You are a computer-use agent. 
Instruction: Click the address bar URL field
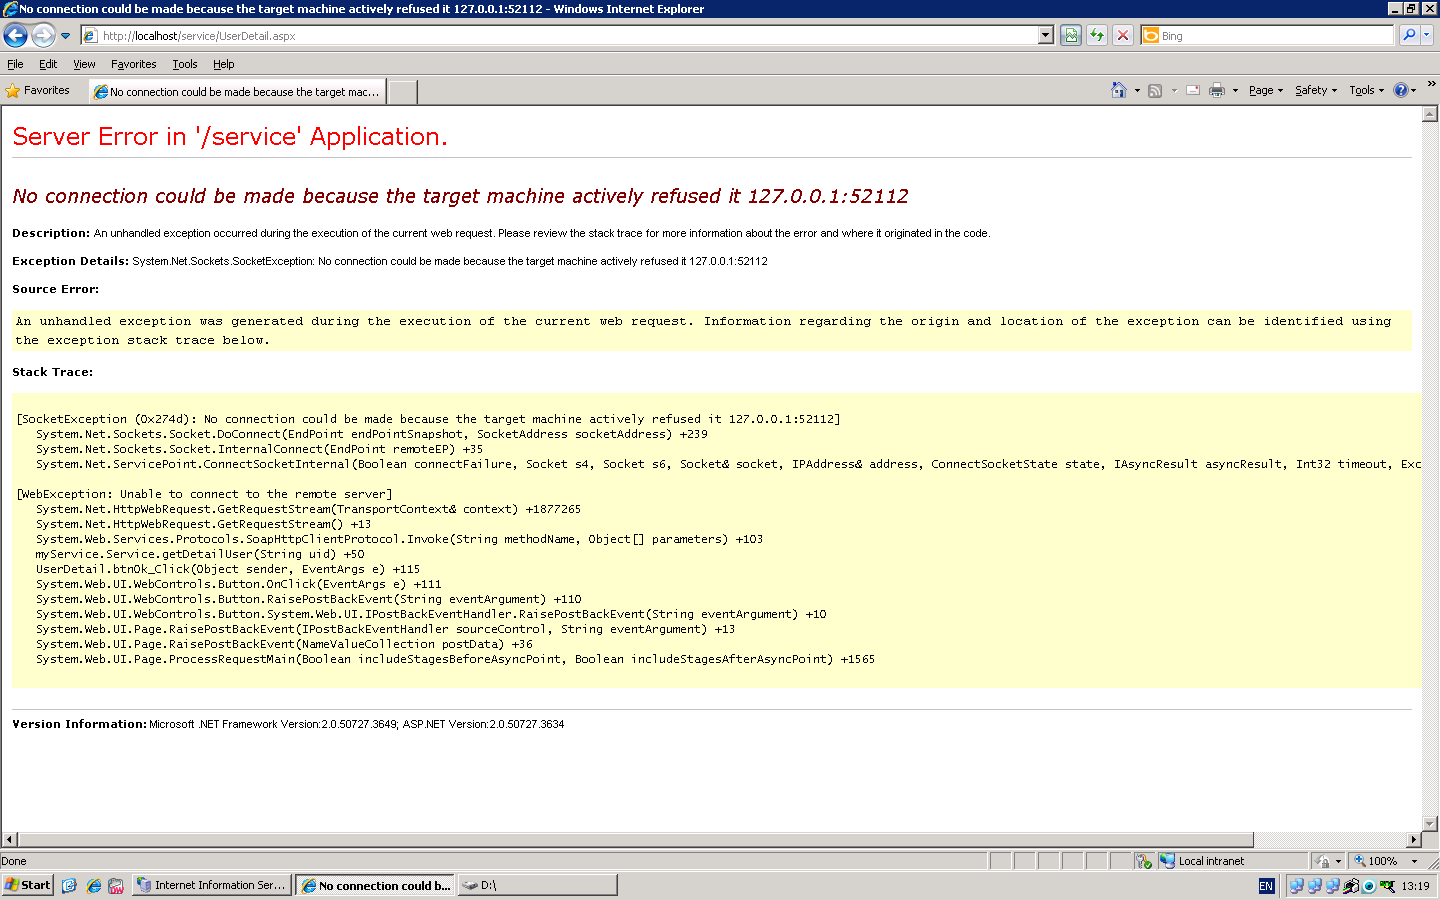[560, 36]
